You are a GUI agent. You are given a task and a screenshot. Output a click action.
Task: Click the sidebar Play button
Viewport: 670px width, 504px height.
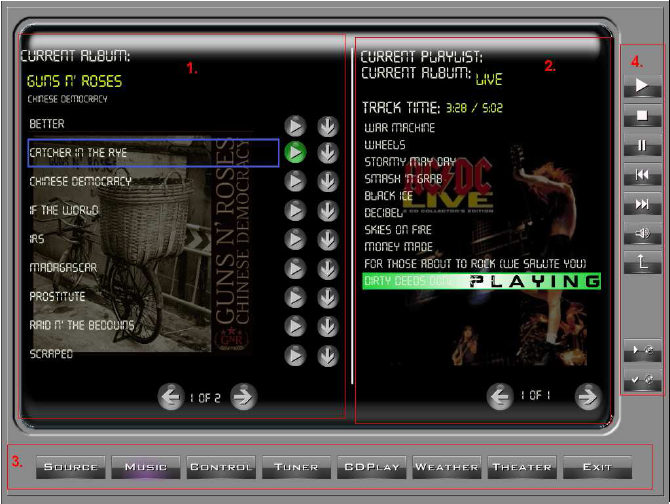coord(642,86)
